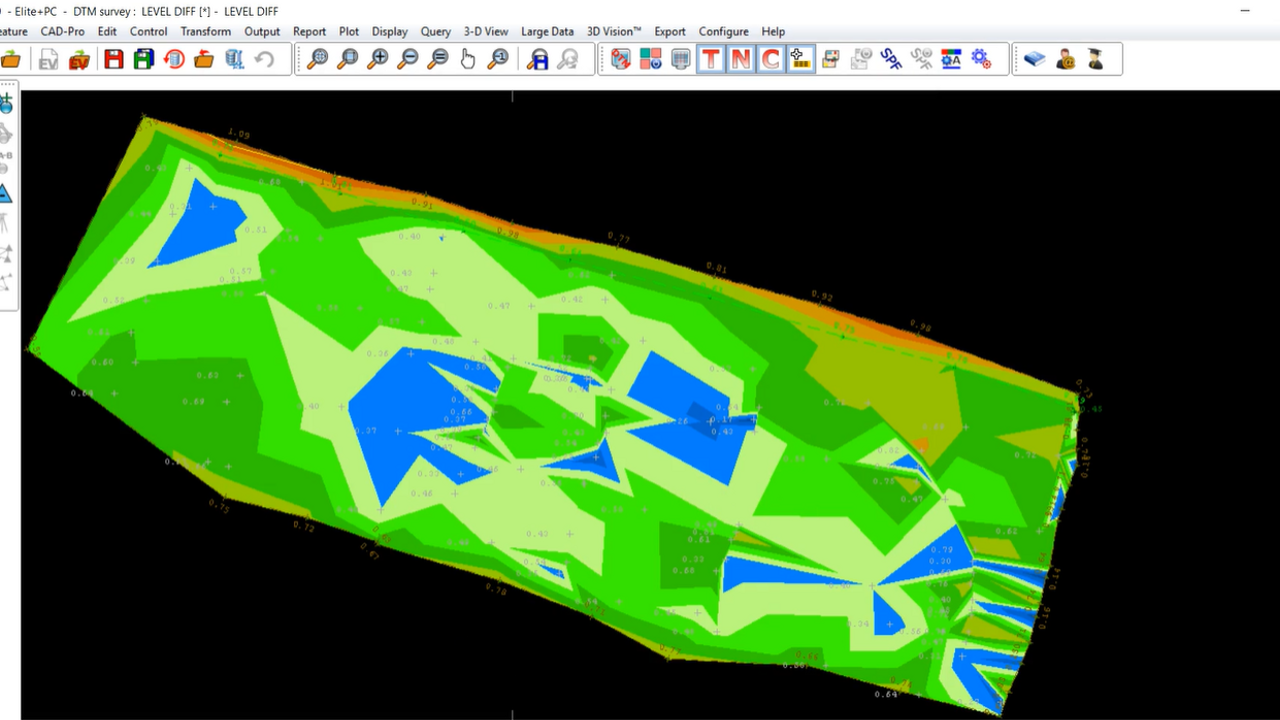Image resolution: width=1280 pixels, height=720 pixels.
Task: Toggle the red N display button
Action: [740, 59]
